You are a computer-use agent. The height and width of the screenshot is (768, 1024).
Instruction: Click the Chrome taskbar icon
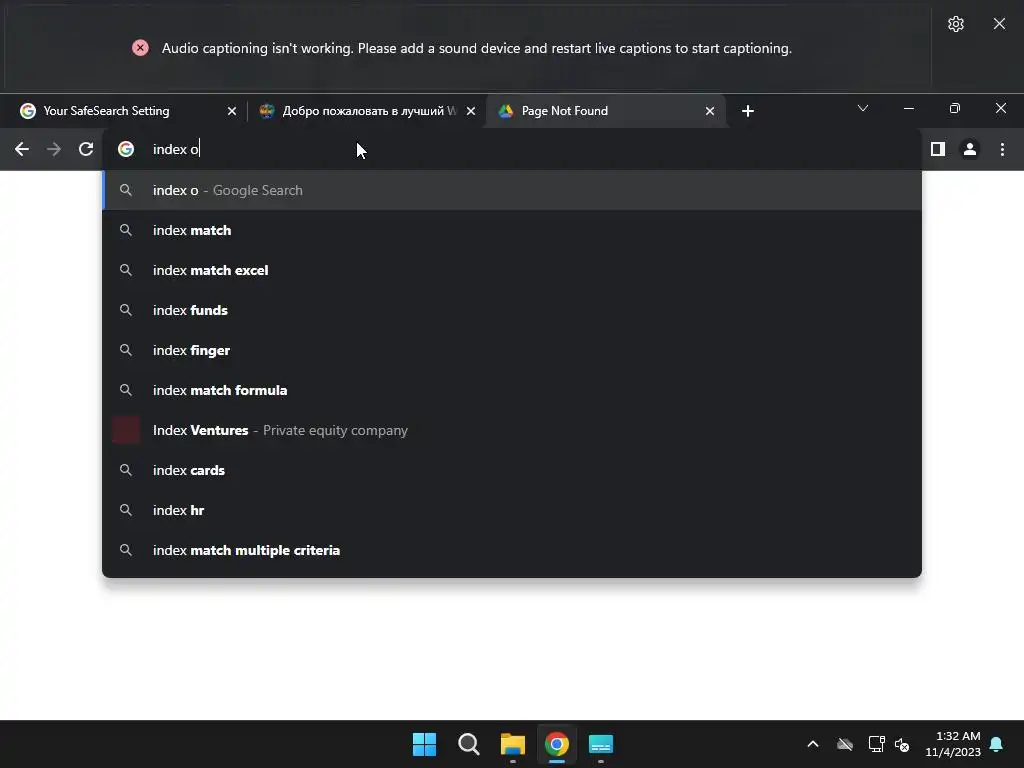click(x=556, y=744)
